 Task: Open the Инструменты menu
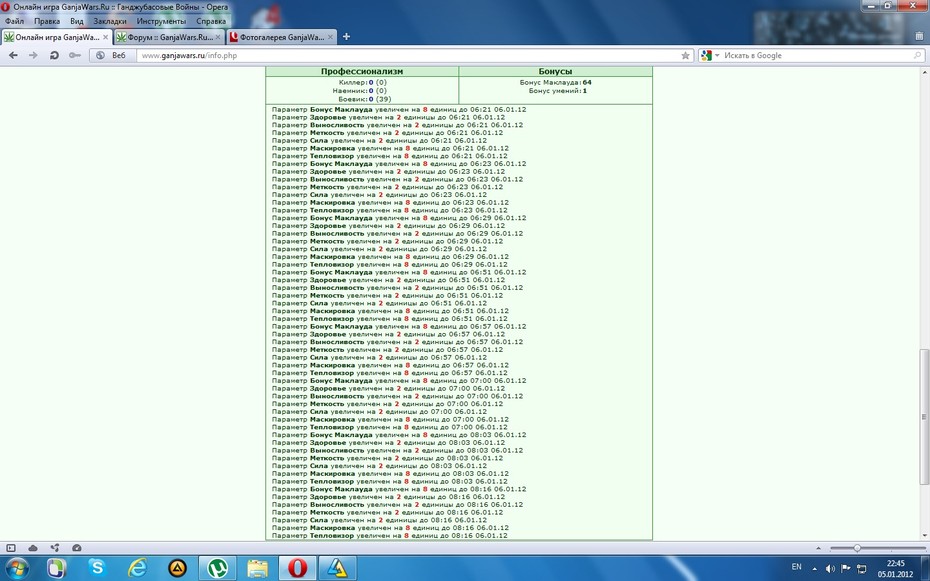click(x=161, y=21)
